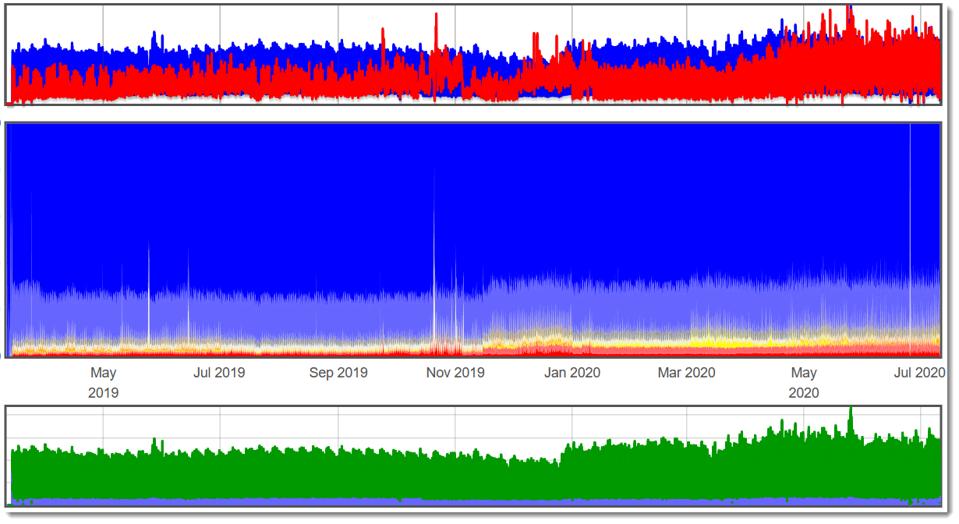Screen dimensions: 959x524
Task: Select the Mar 2020 timeline label
Action: click(x=686, y=373)
